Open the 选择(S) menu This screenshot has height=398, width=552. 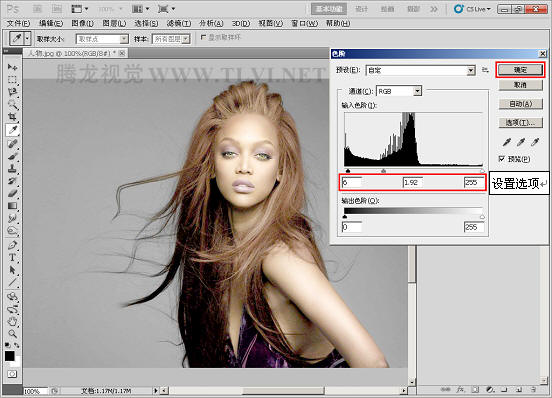pos(146,23)
